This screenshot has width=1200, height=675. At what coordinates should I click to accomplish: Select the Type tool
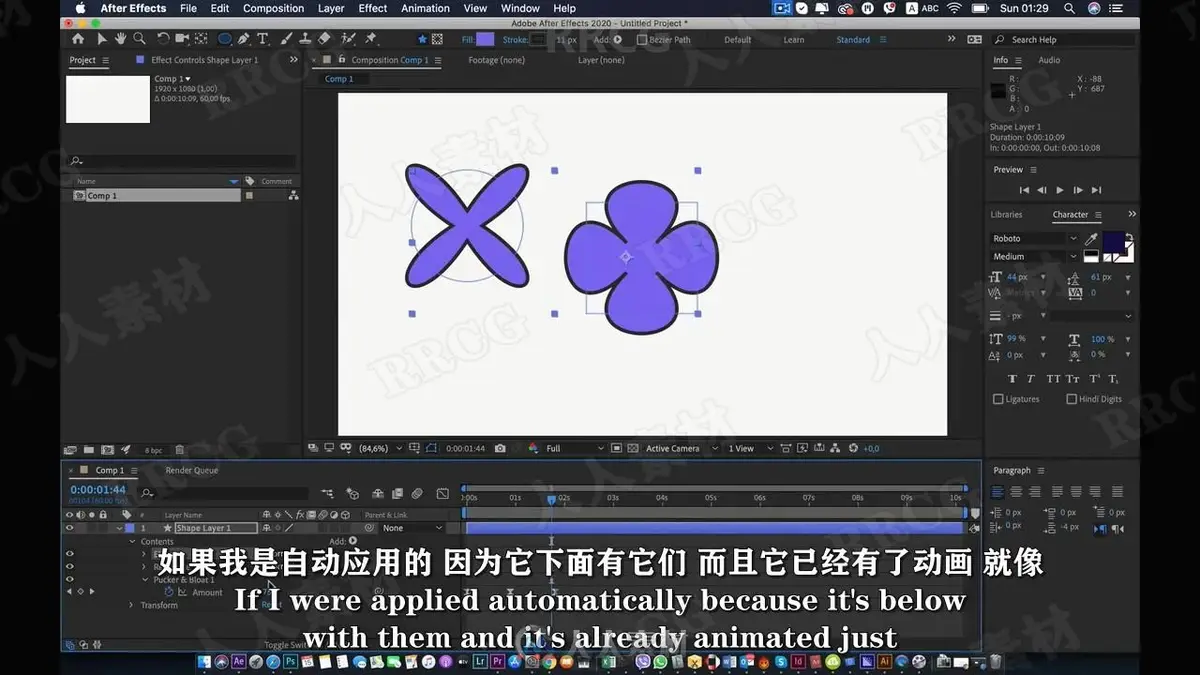263,39
